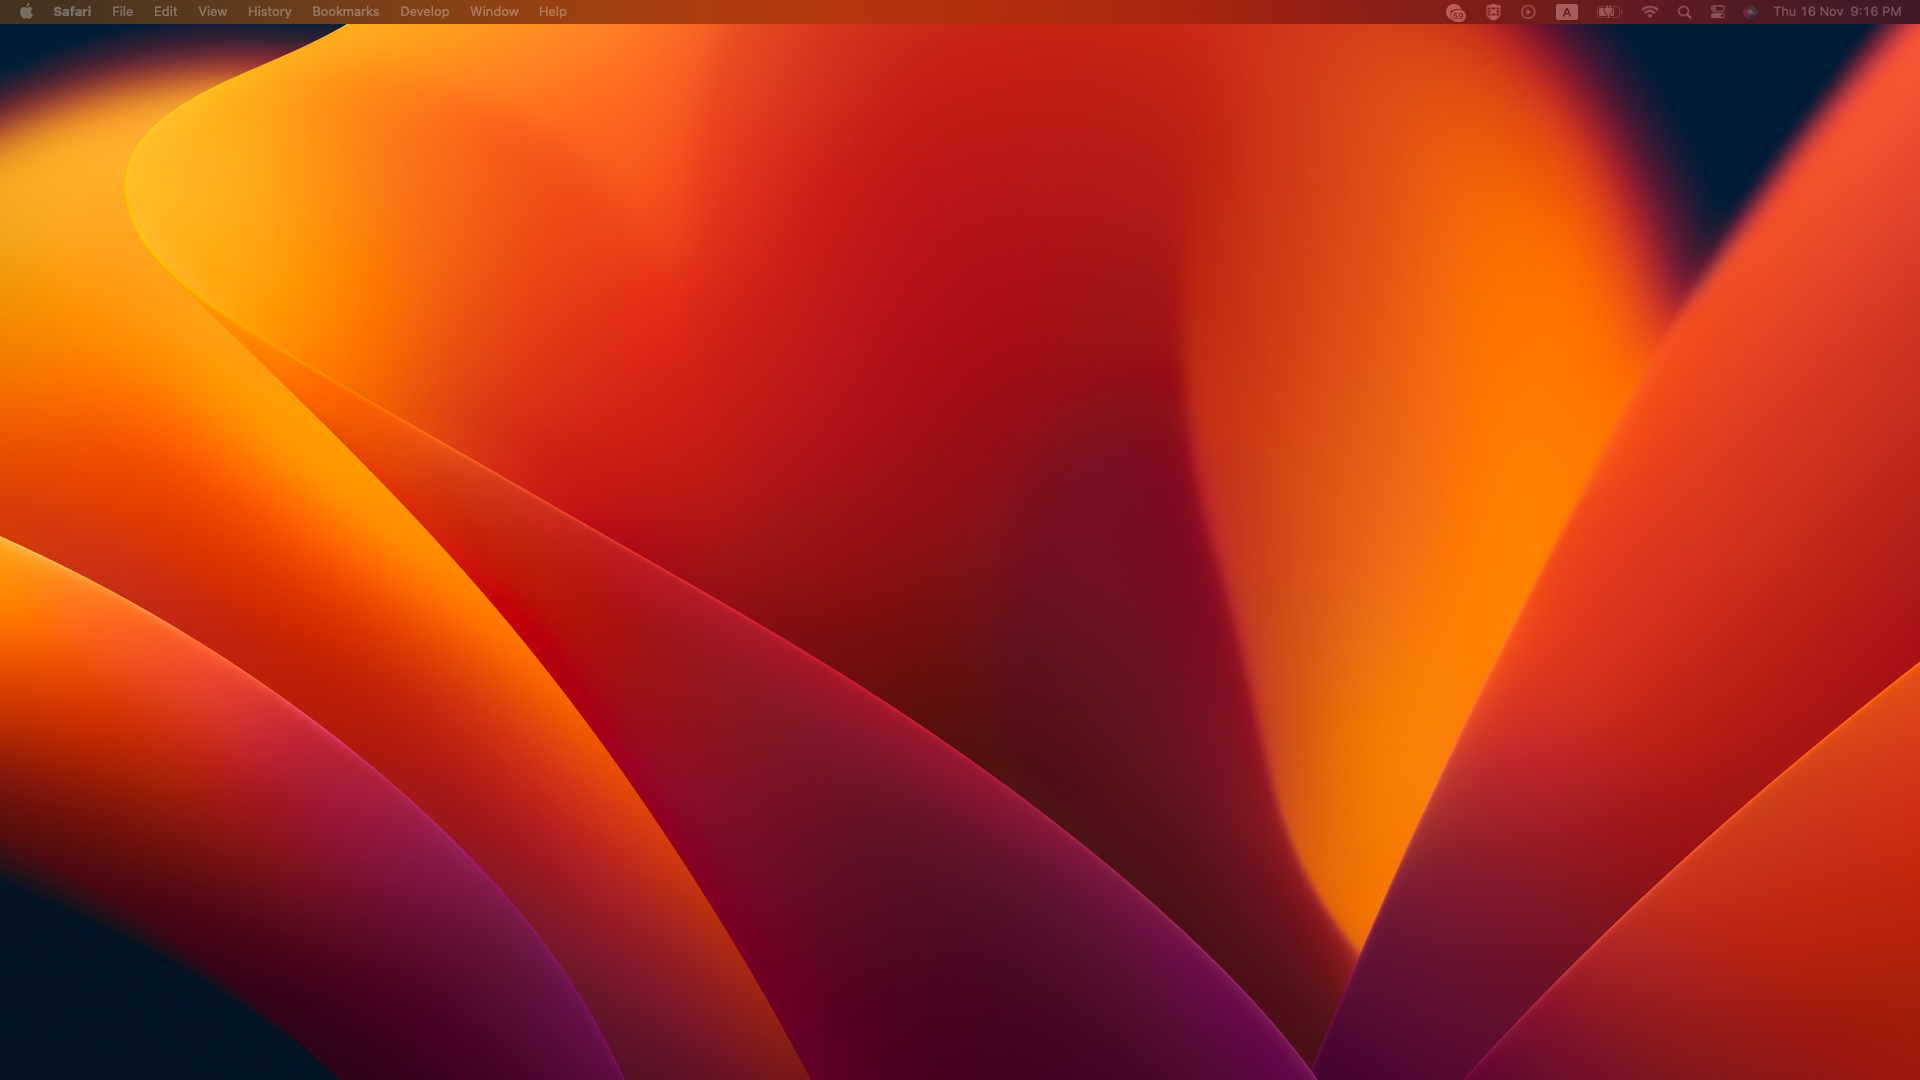Open the Edit menu
This screenshot has width=1920, height=1080.
point(165,12)
